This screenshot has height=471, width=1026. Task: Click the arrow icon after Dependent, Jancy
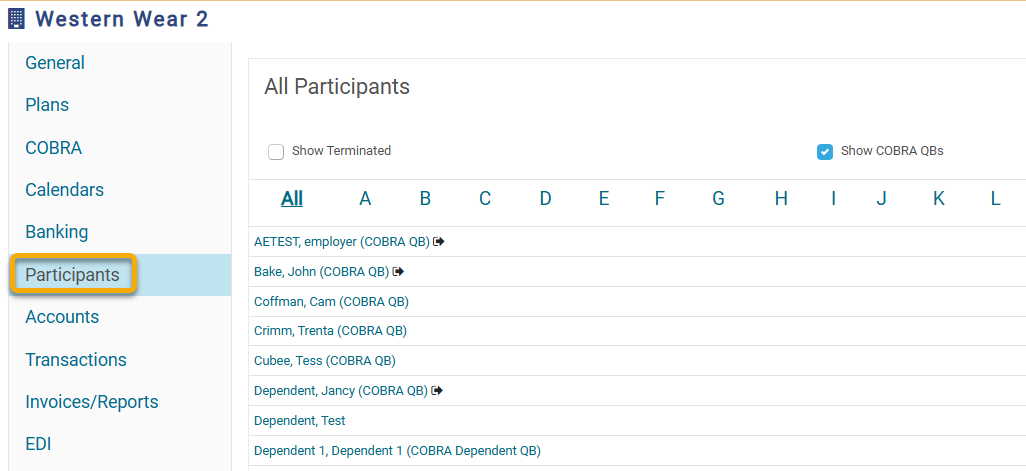[x=438, y=391]
